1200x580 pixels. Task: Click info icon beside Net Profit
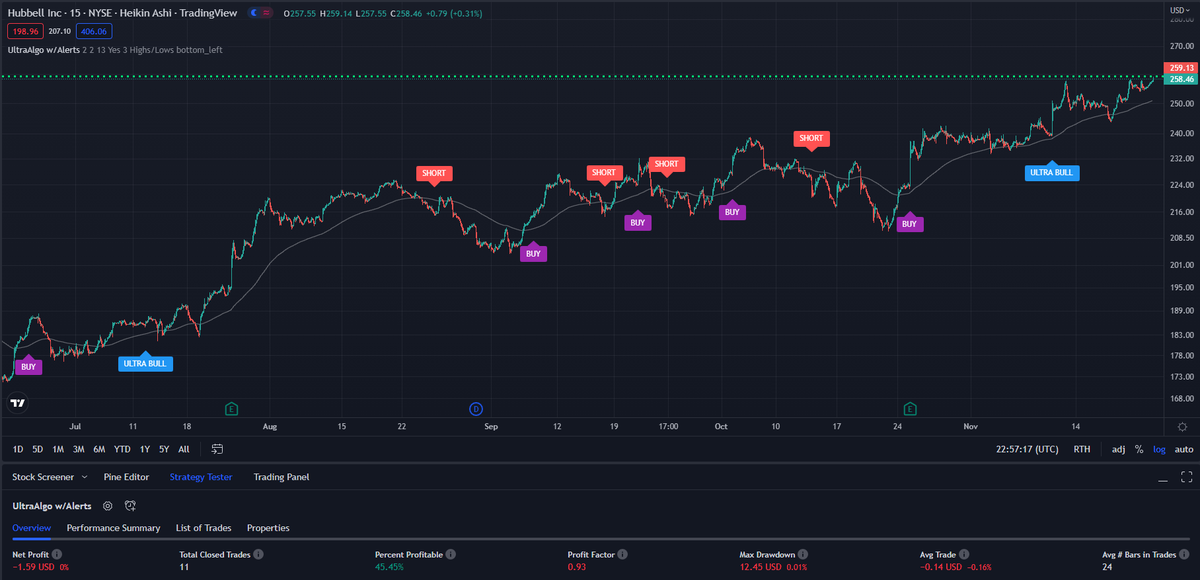pos(57,553)
